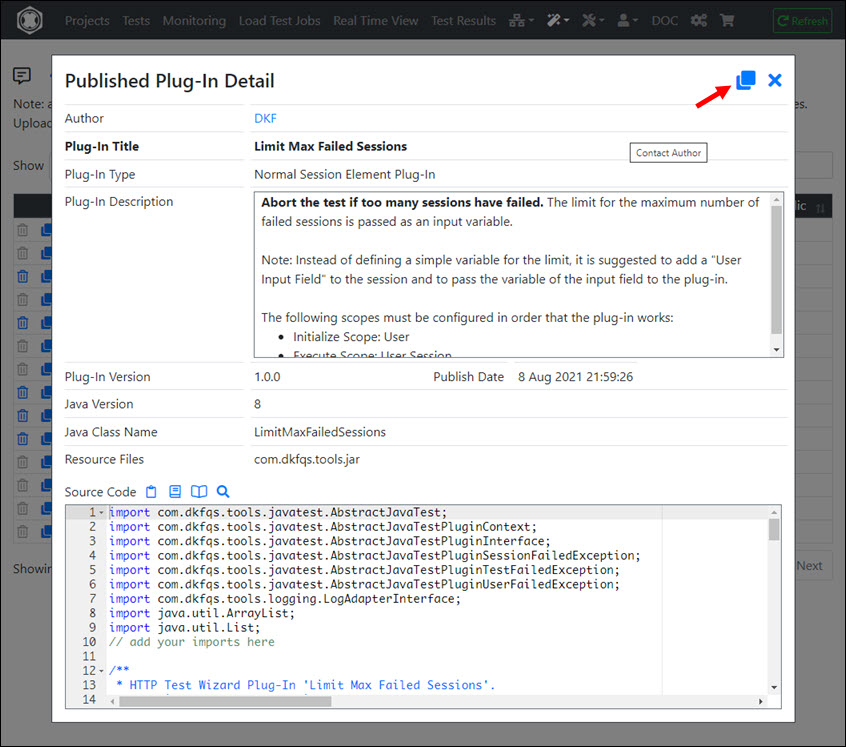The image size is (846, 747).
Task: Click the code editor scroll-right arrow
Action: pos(761,701)
